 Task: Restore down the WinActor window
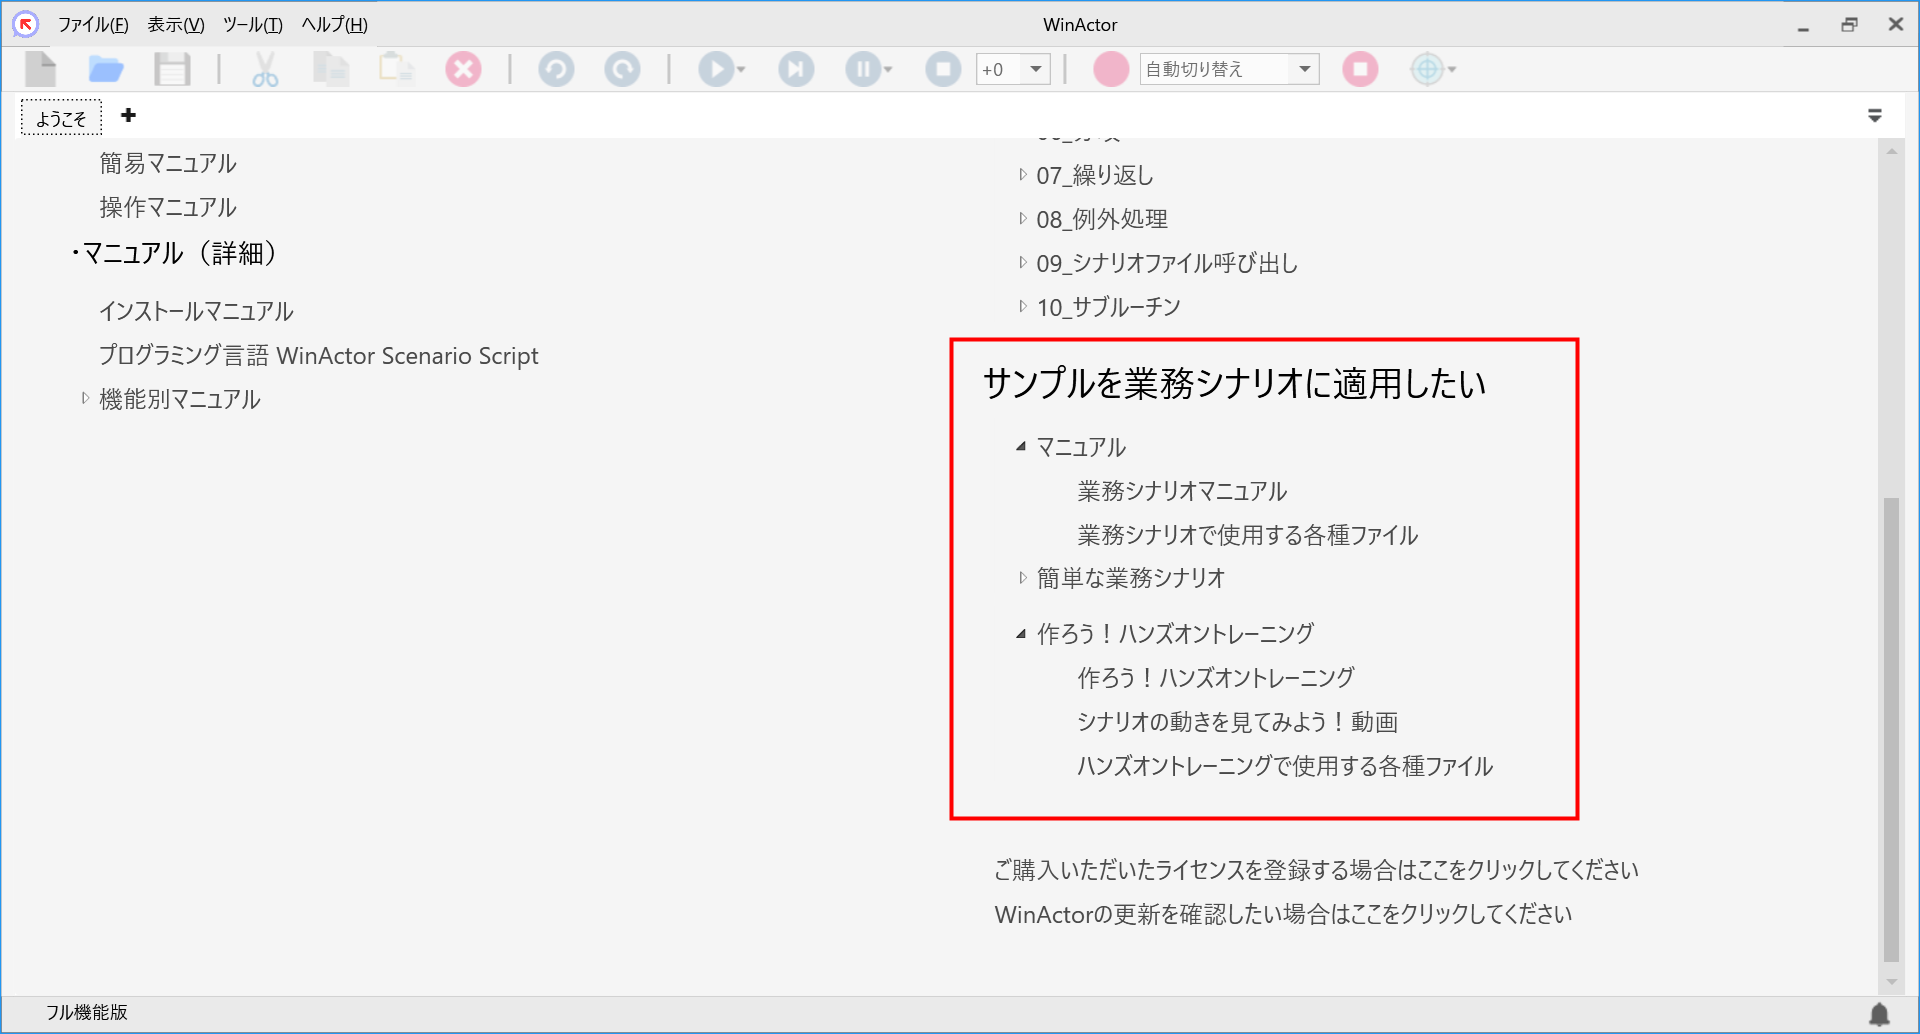pyautogui.click(x=1849, y=25)
